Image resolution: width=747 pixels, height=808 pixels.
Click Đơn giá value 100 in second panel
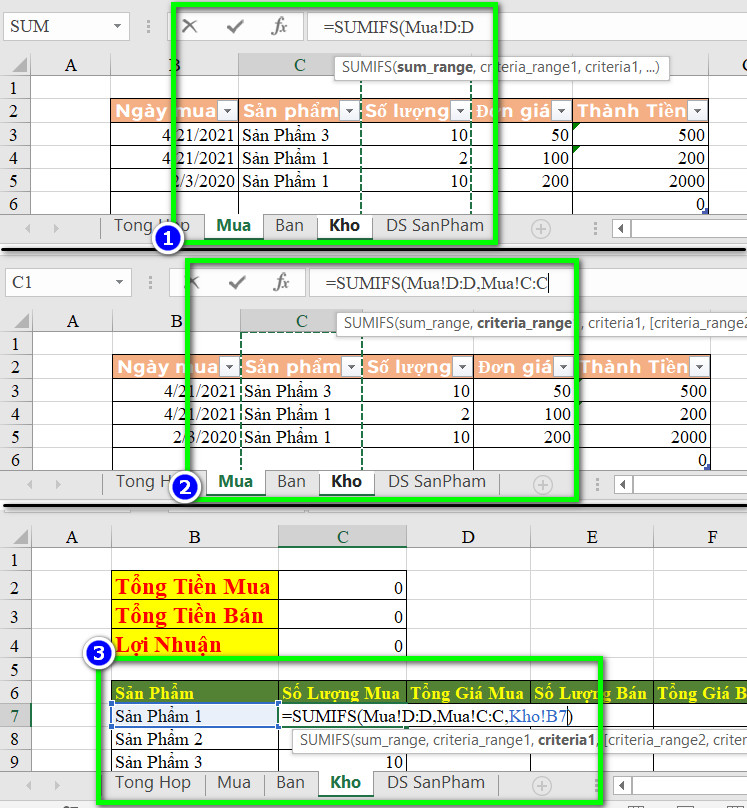pyautogui.click(x=524, y=414)
